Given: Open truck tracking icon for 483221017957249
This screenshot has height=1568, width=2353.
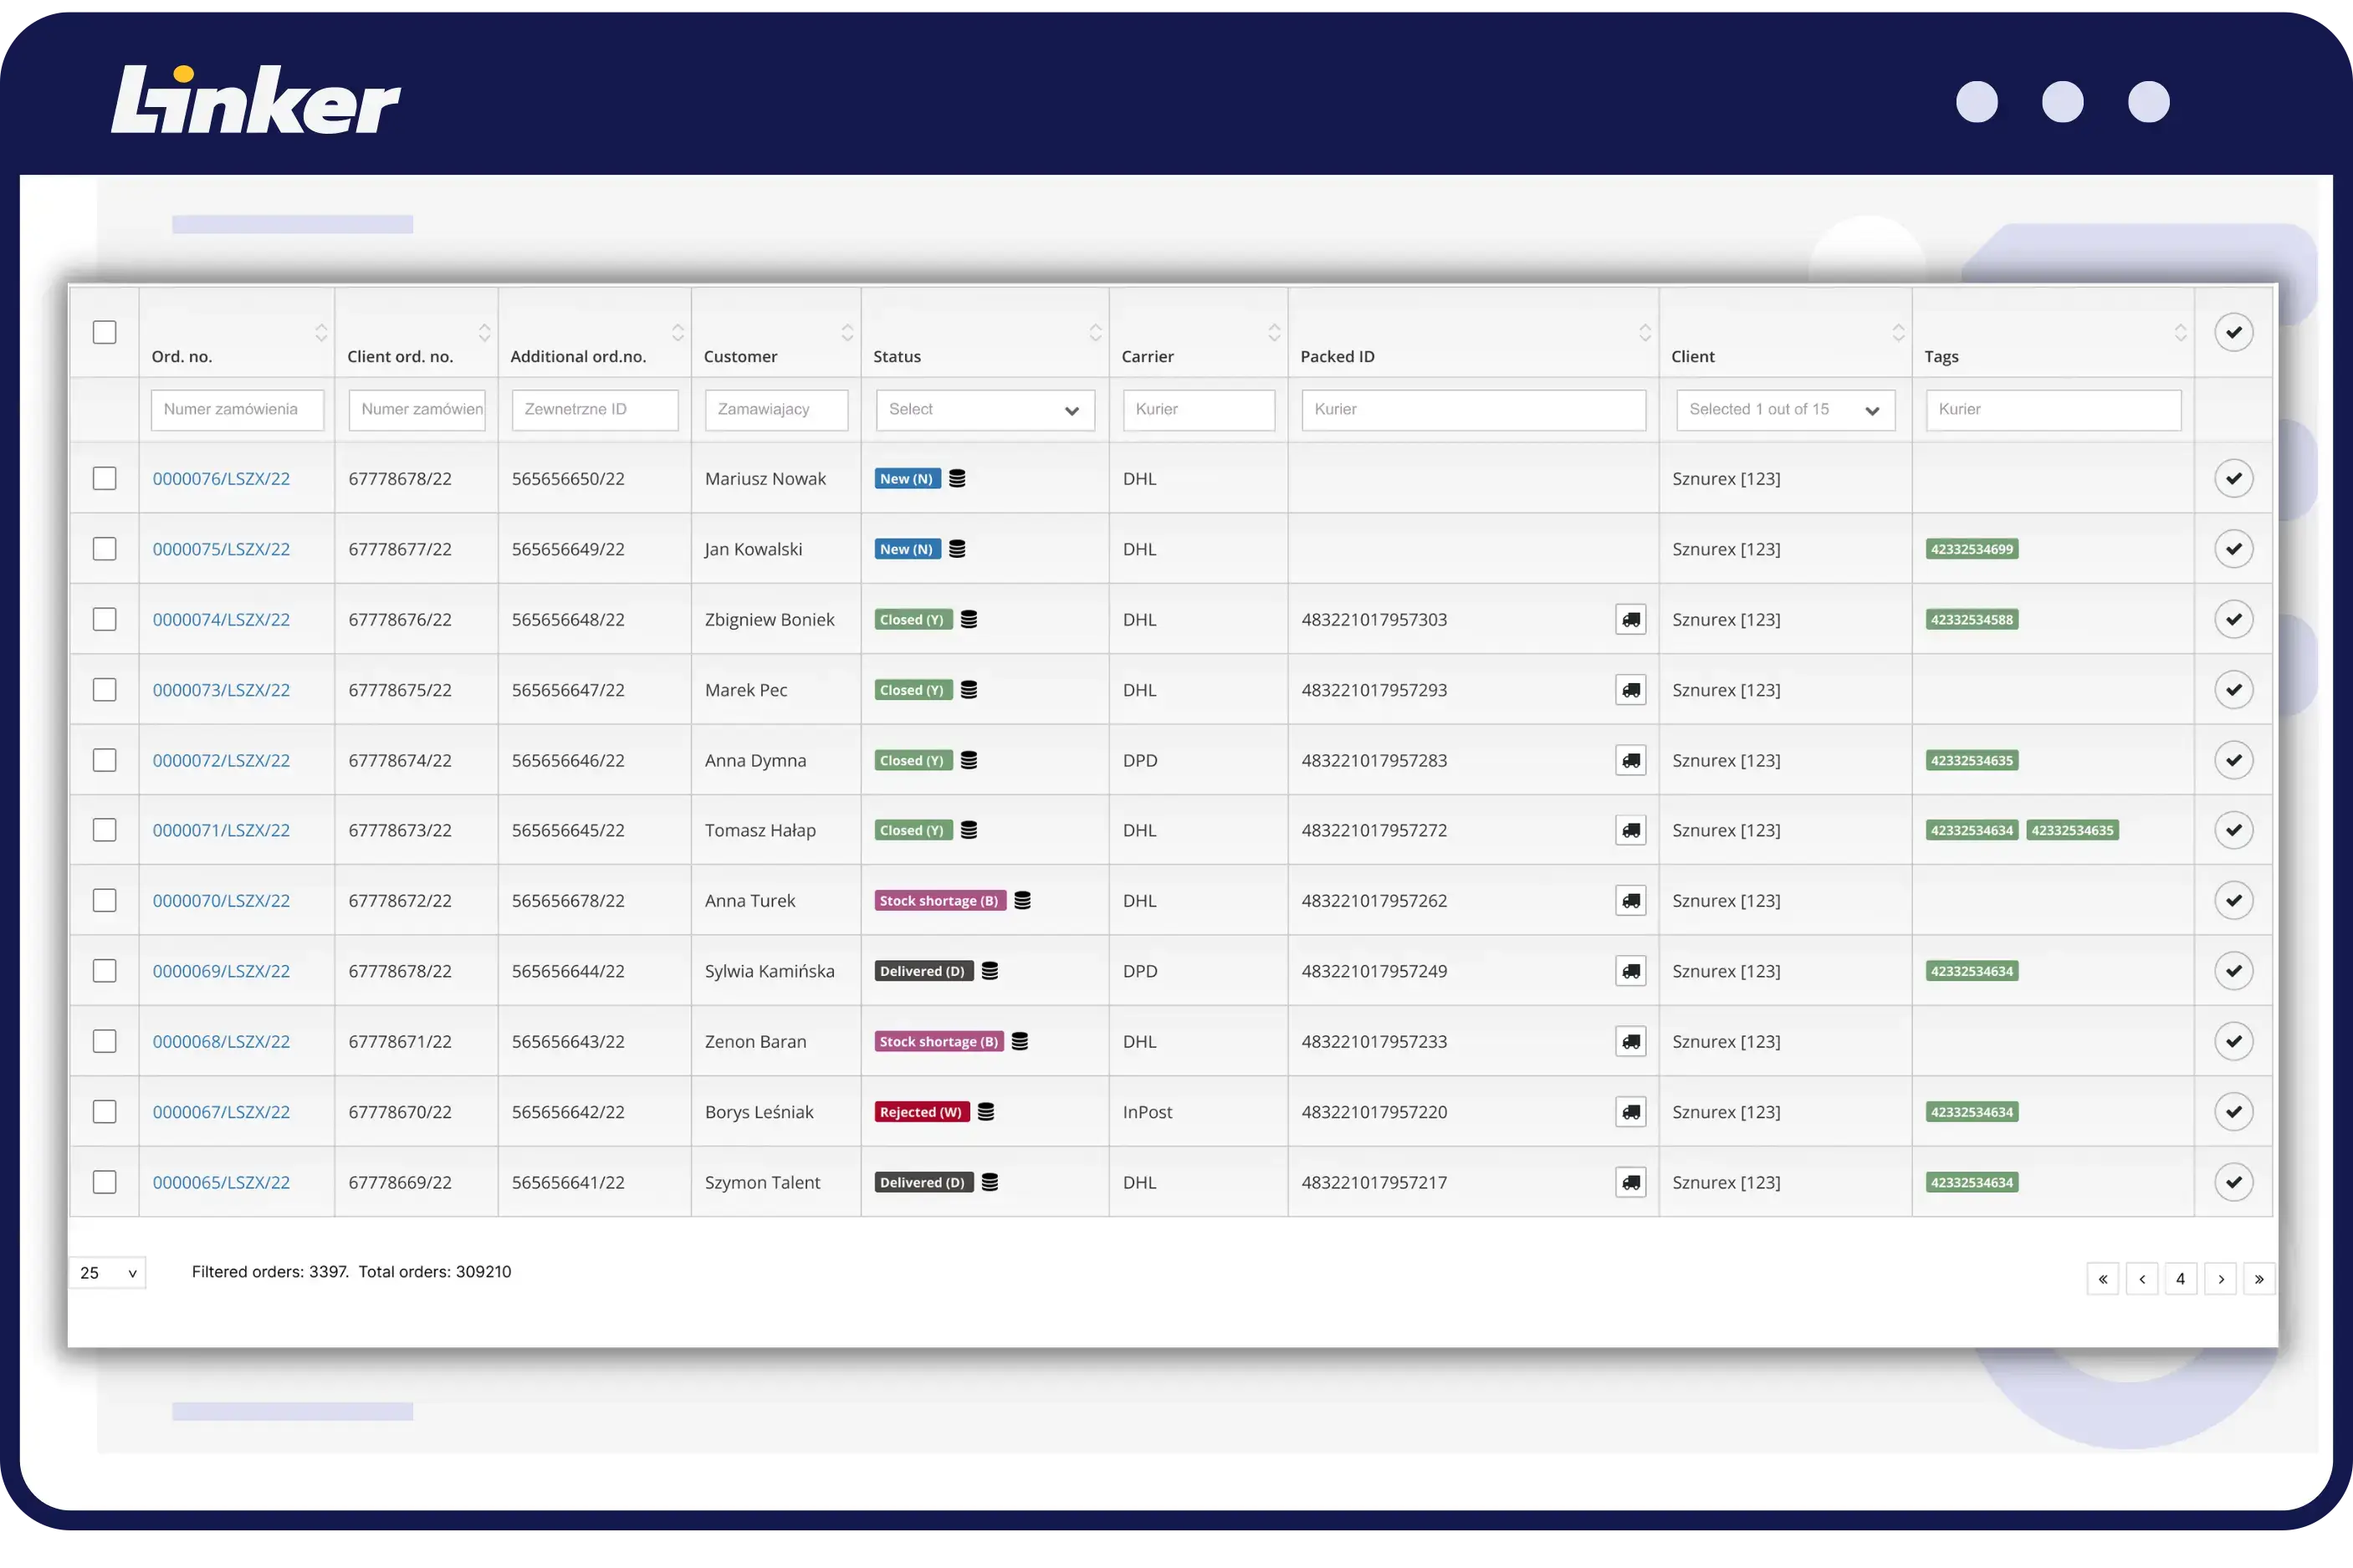Looking at the screenshot, I should [x=1630, y=971].
